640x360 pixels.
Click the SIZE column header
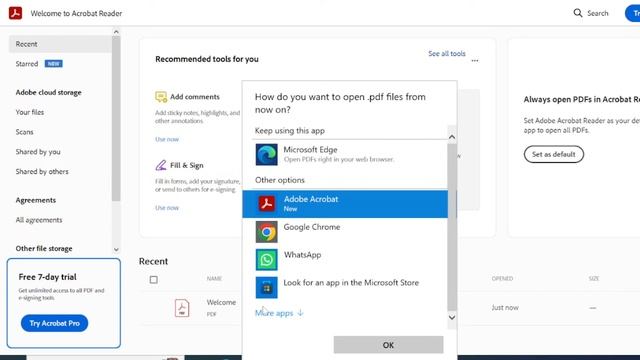594,278
